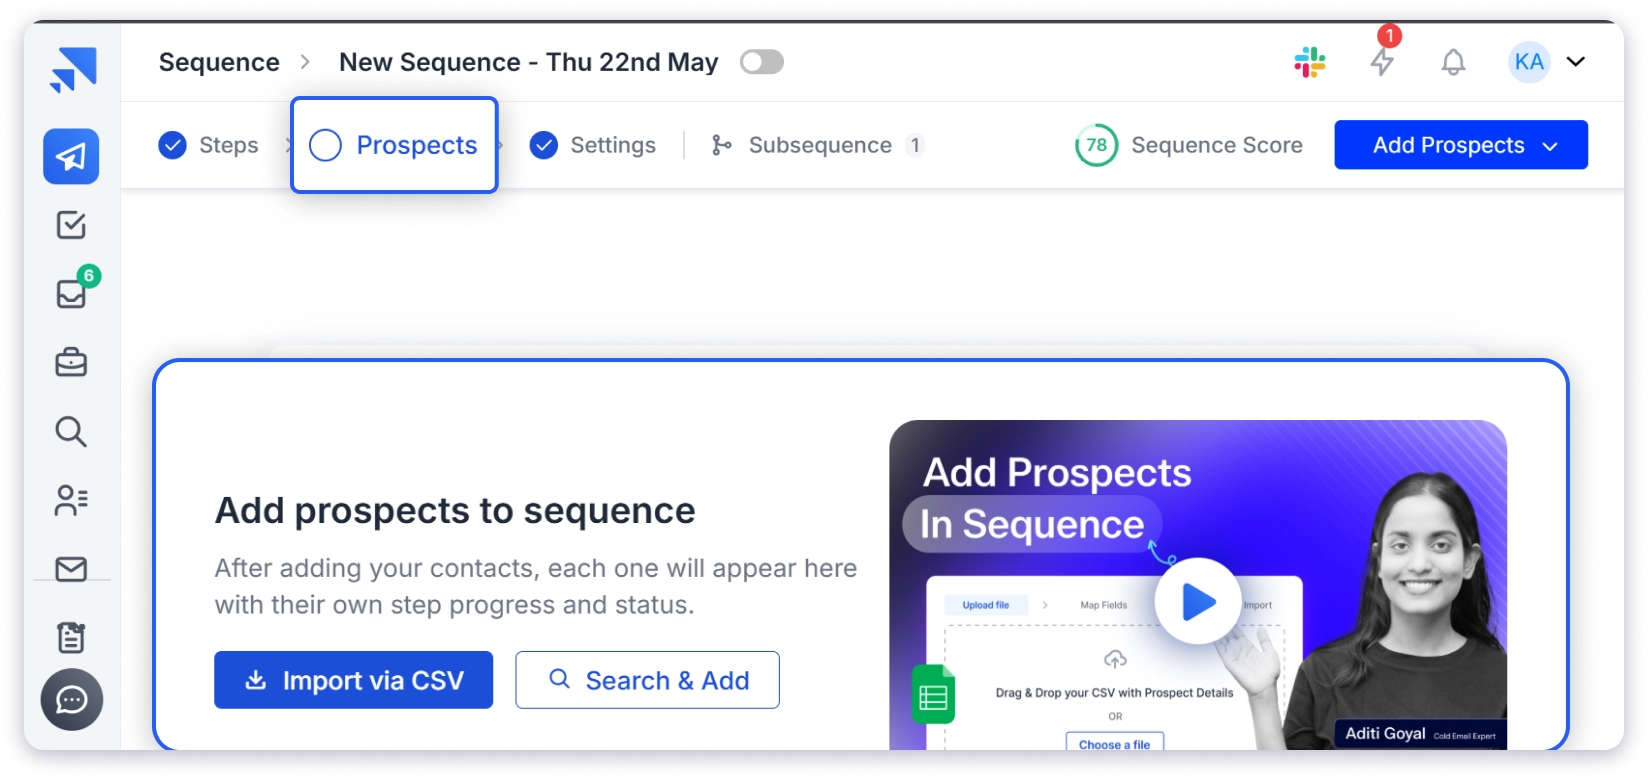1648x779 pixels.
Task: Click Import via CSV button
Action: (x=353, y=680)
